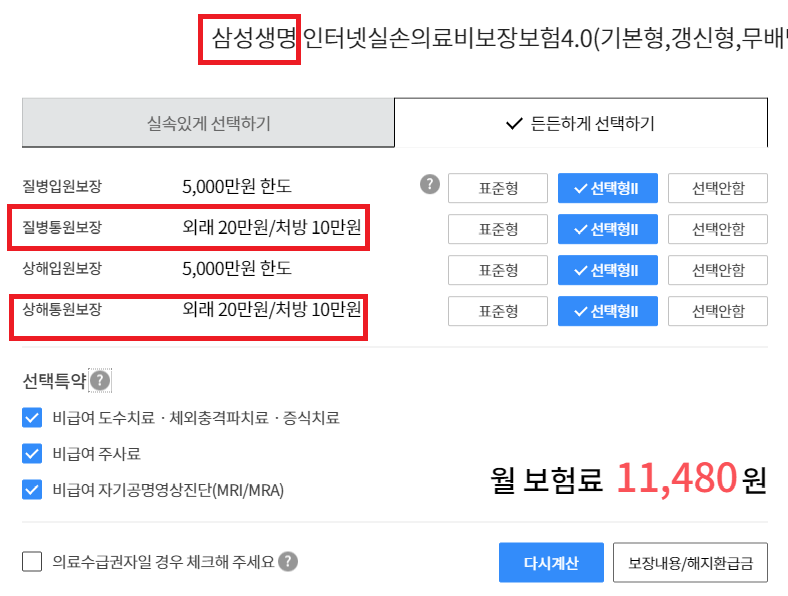Click the 삼성생명 인터넷실손의료비보장보험4.0 title
This screenshot has height=596, width=788.
499,38
